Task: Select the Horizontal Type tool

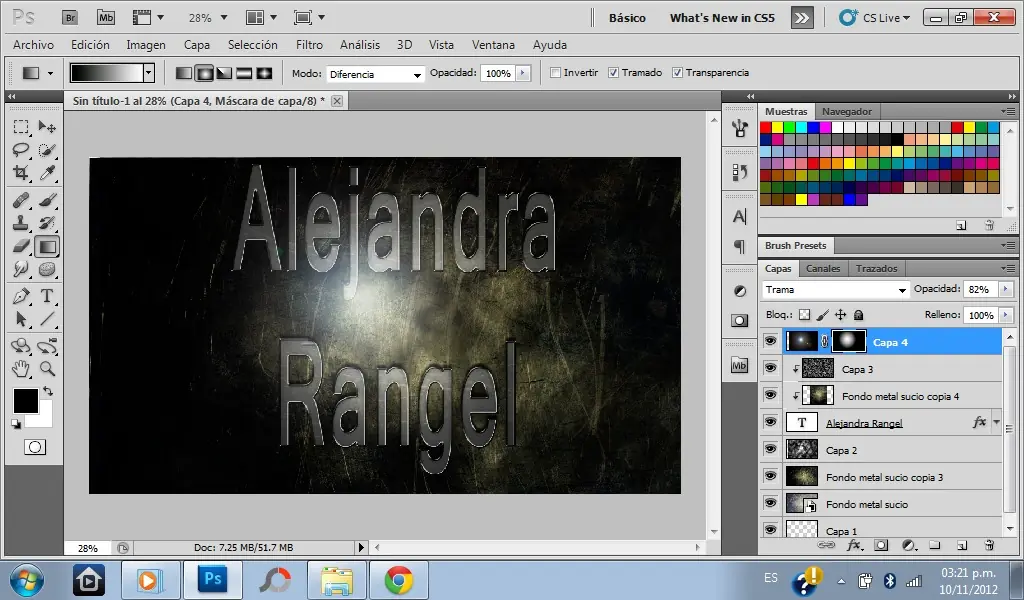Action: [x=46, y=296]
